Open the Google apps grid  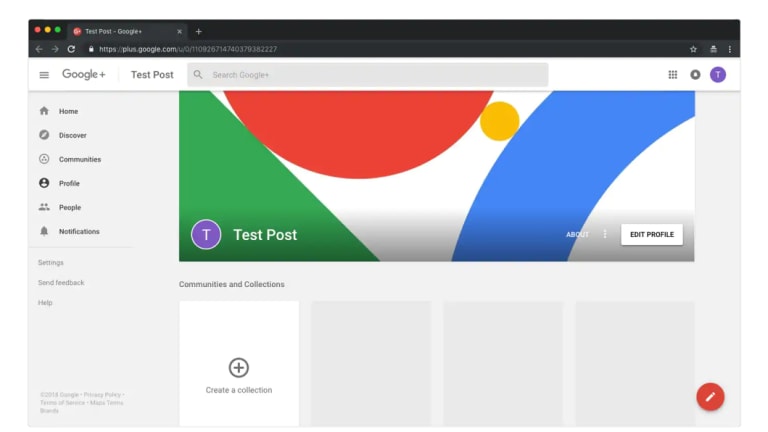click(x=672, y=74)
